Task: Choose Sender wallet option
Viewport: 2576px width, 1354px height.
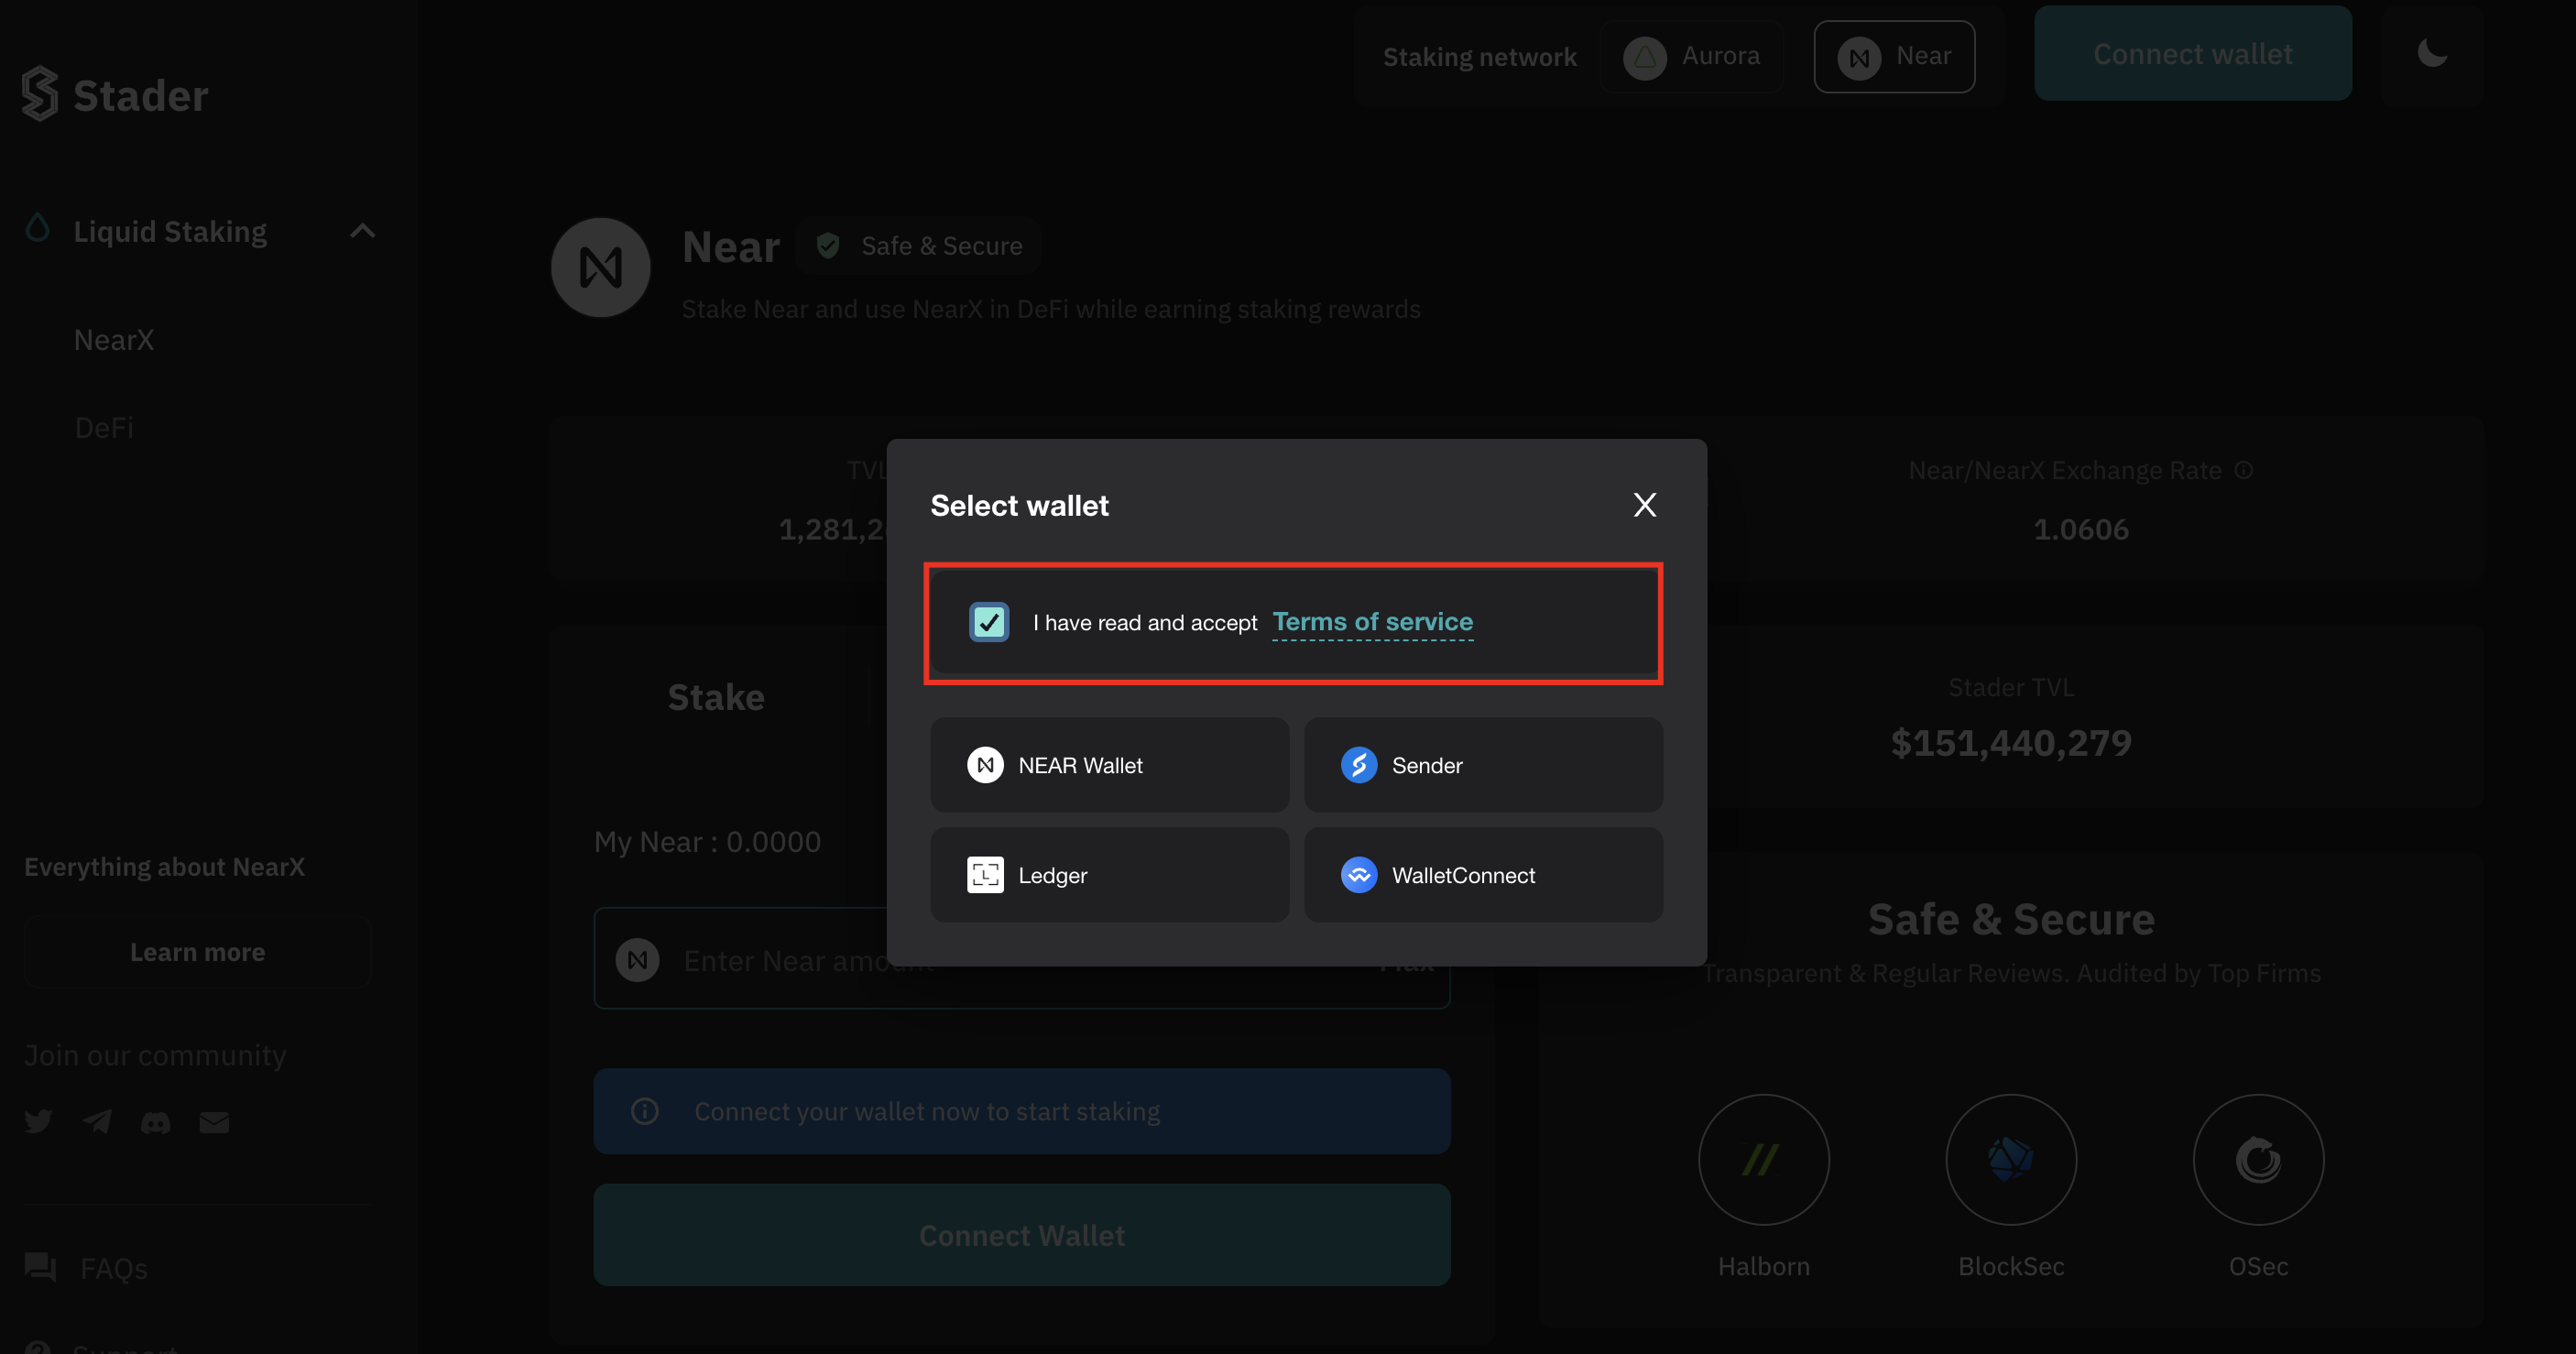Action: pyautogui.click(x=1483, y=765)
